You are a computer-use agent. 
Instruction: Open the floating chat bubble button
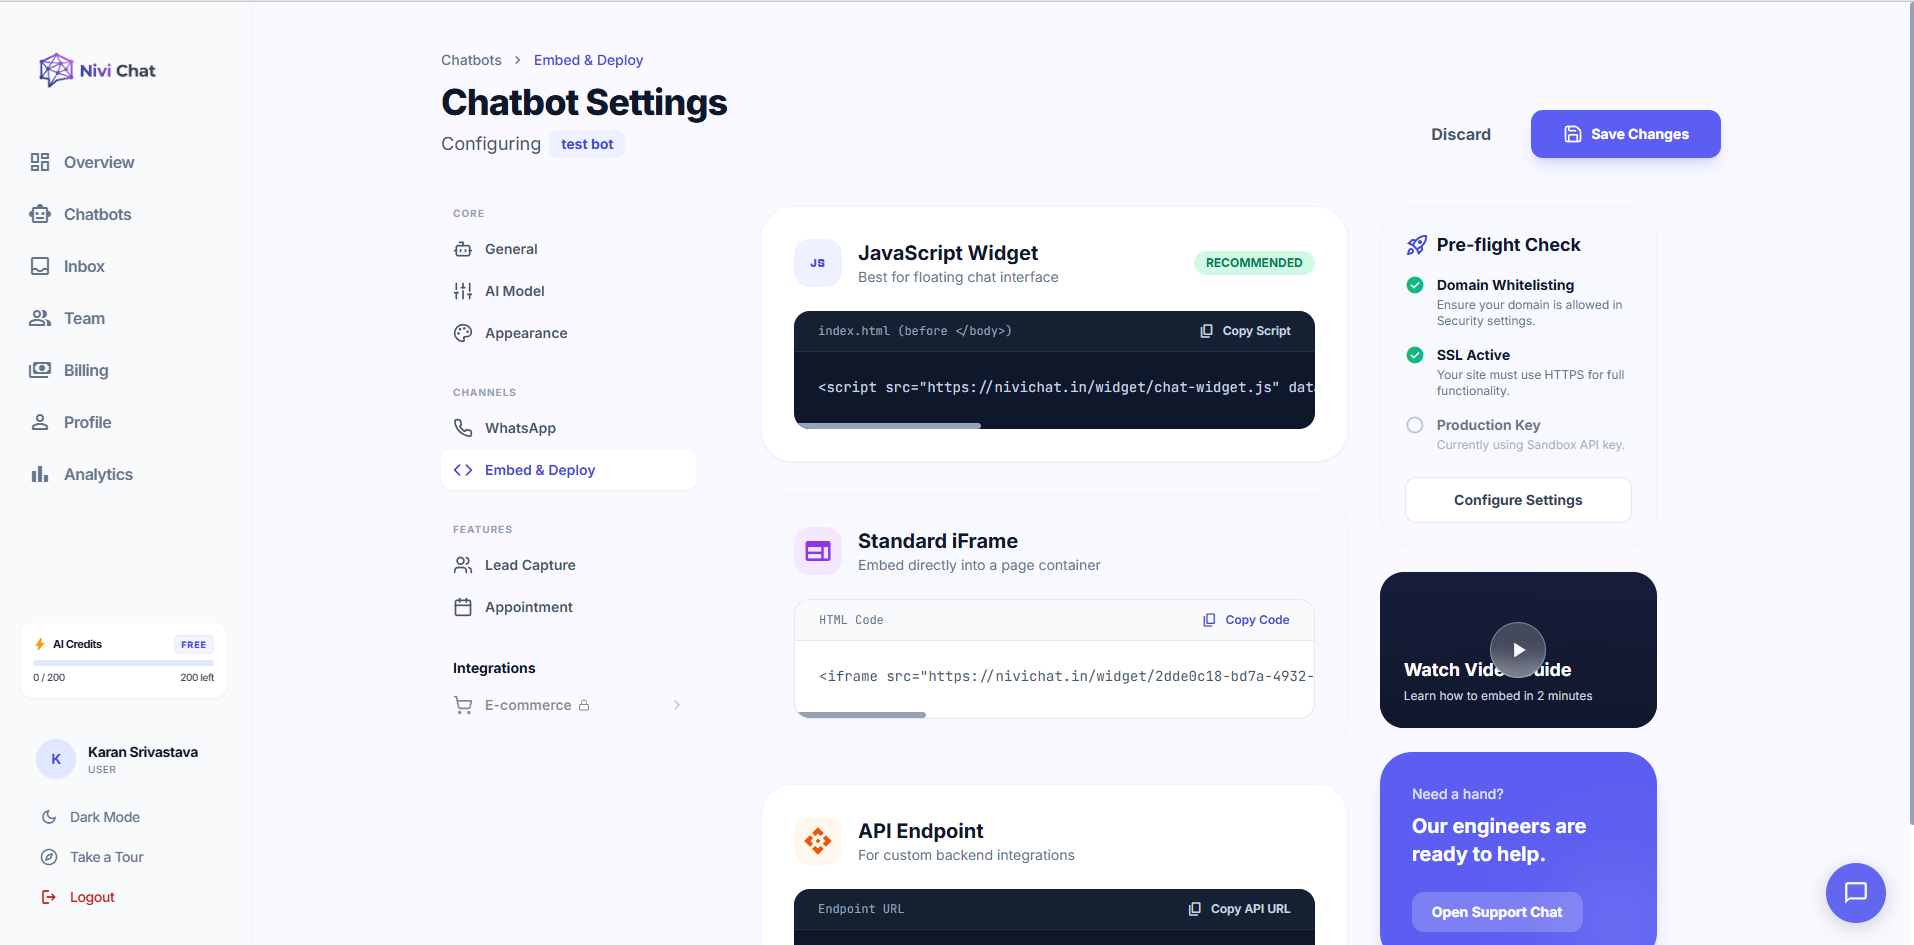coord(1856,893)
